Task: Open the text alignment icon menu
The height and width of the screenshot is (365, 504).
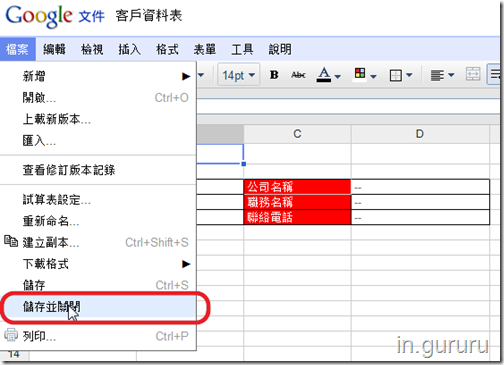Action: [x=437, y=75]
